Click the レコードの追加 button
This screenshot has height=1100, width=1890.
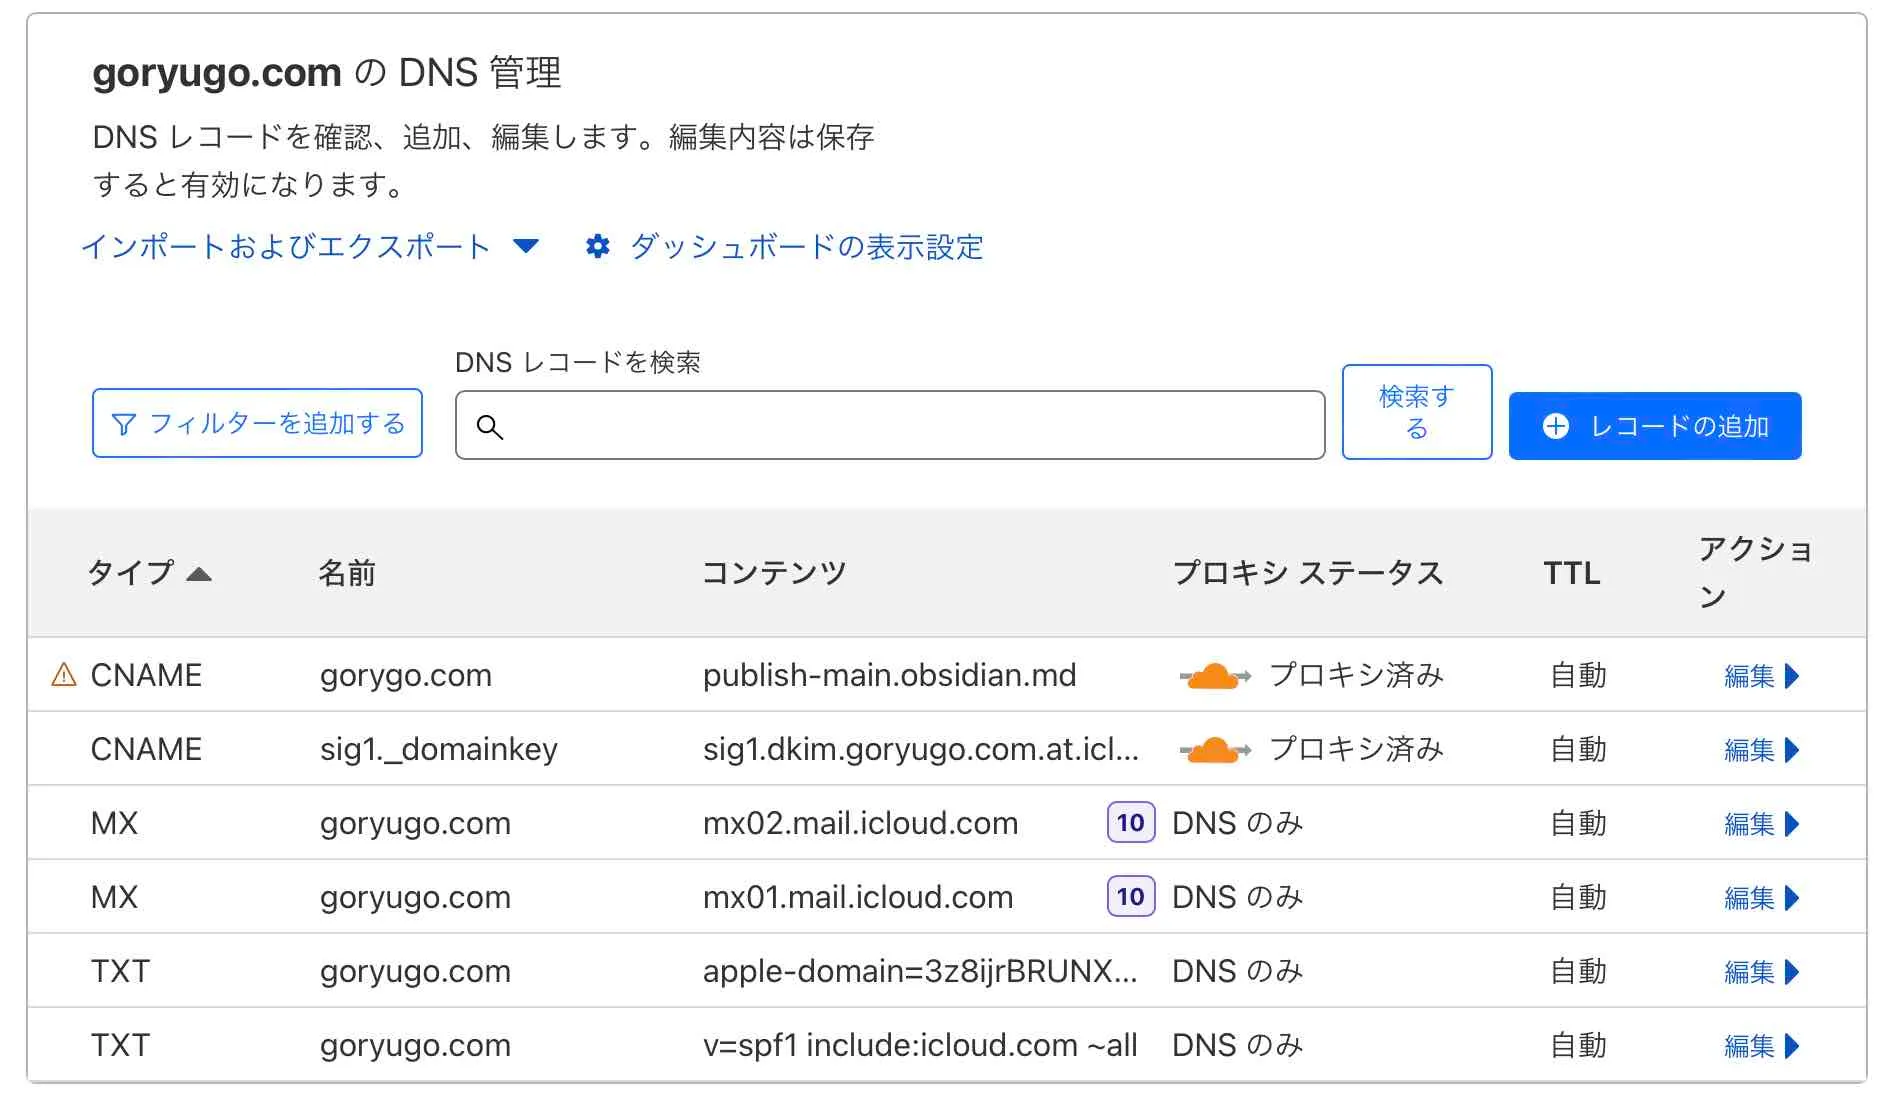pos(1655,426)
